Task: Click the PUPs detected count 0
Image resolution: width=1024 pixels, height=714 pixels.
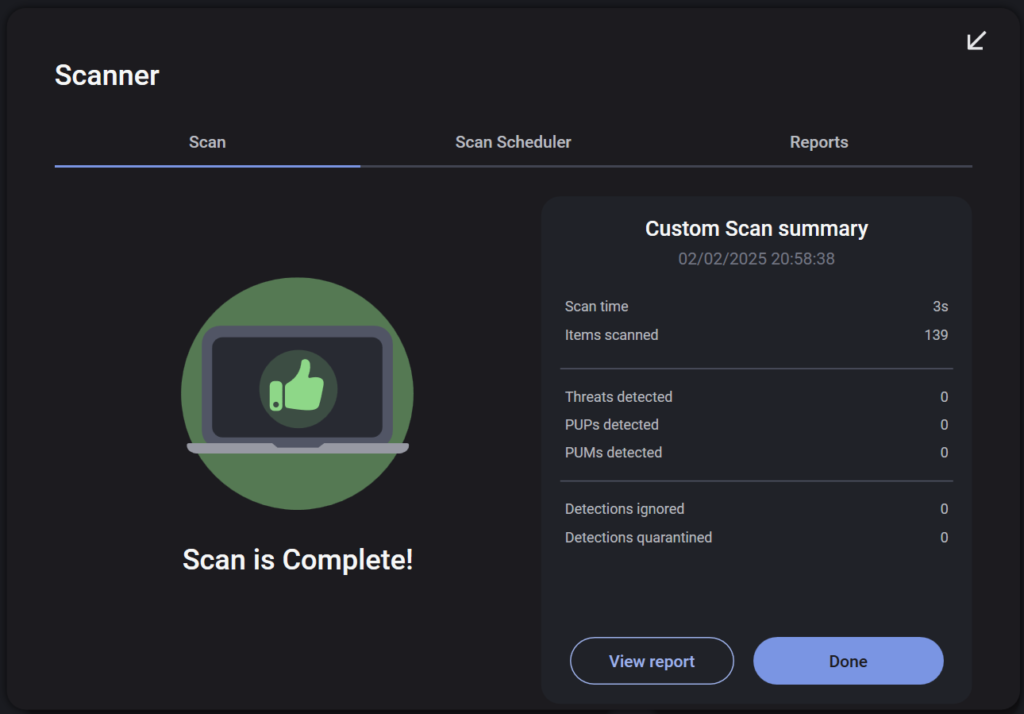Action: (x=944, y=425)
